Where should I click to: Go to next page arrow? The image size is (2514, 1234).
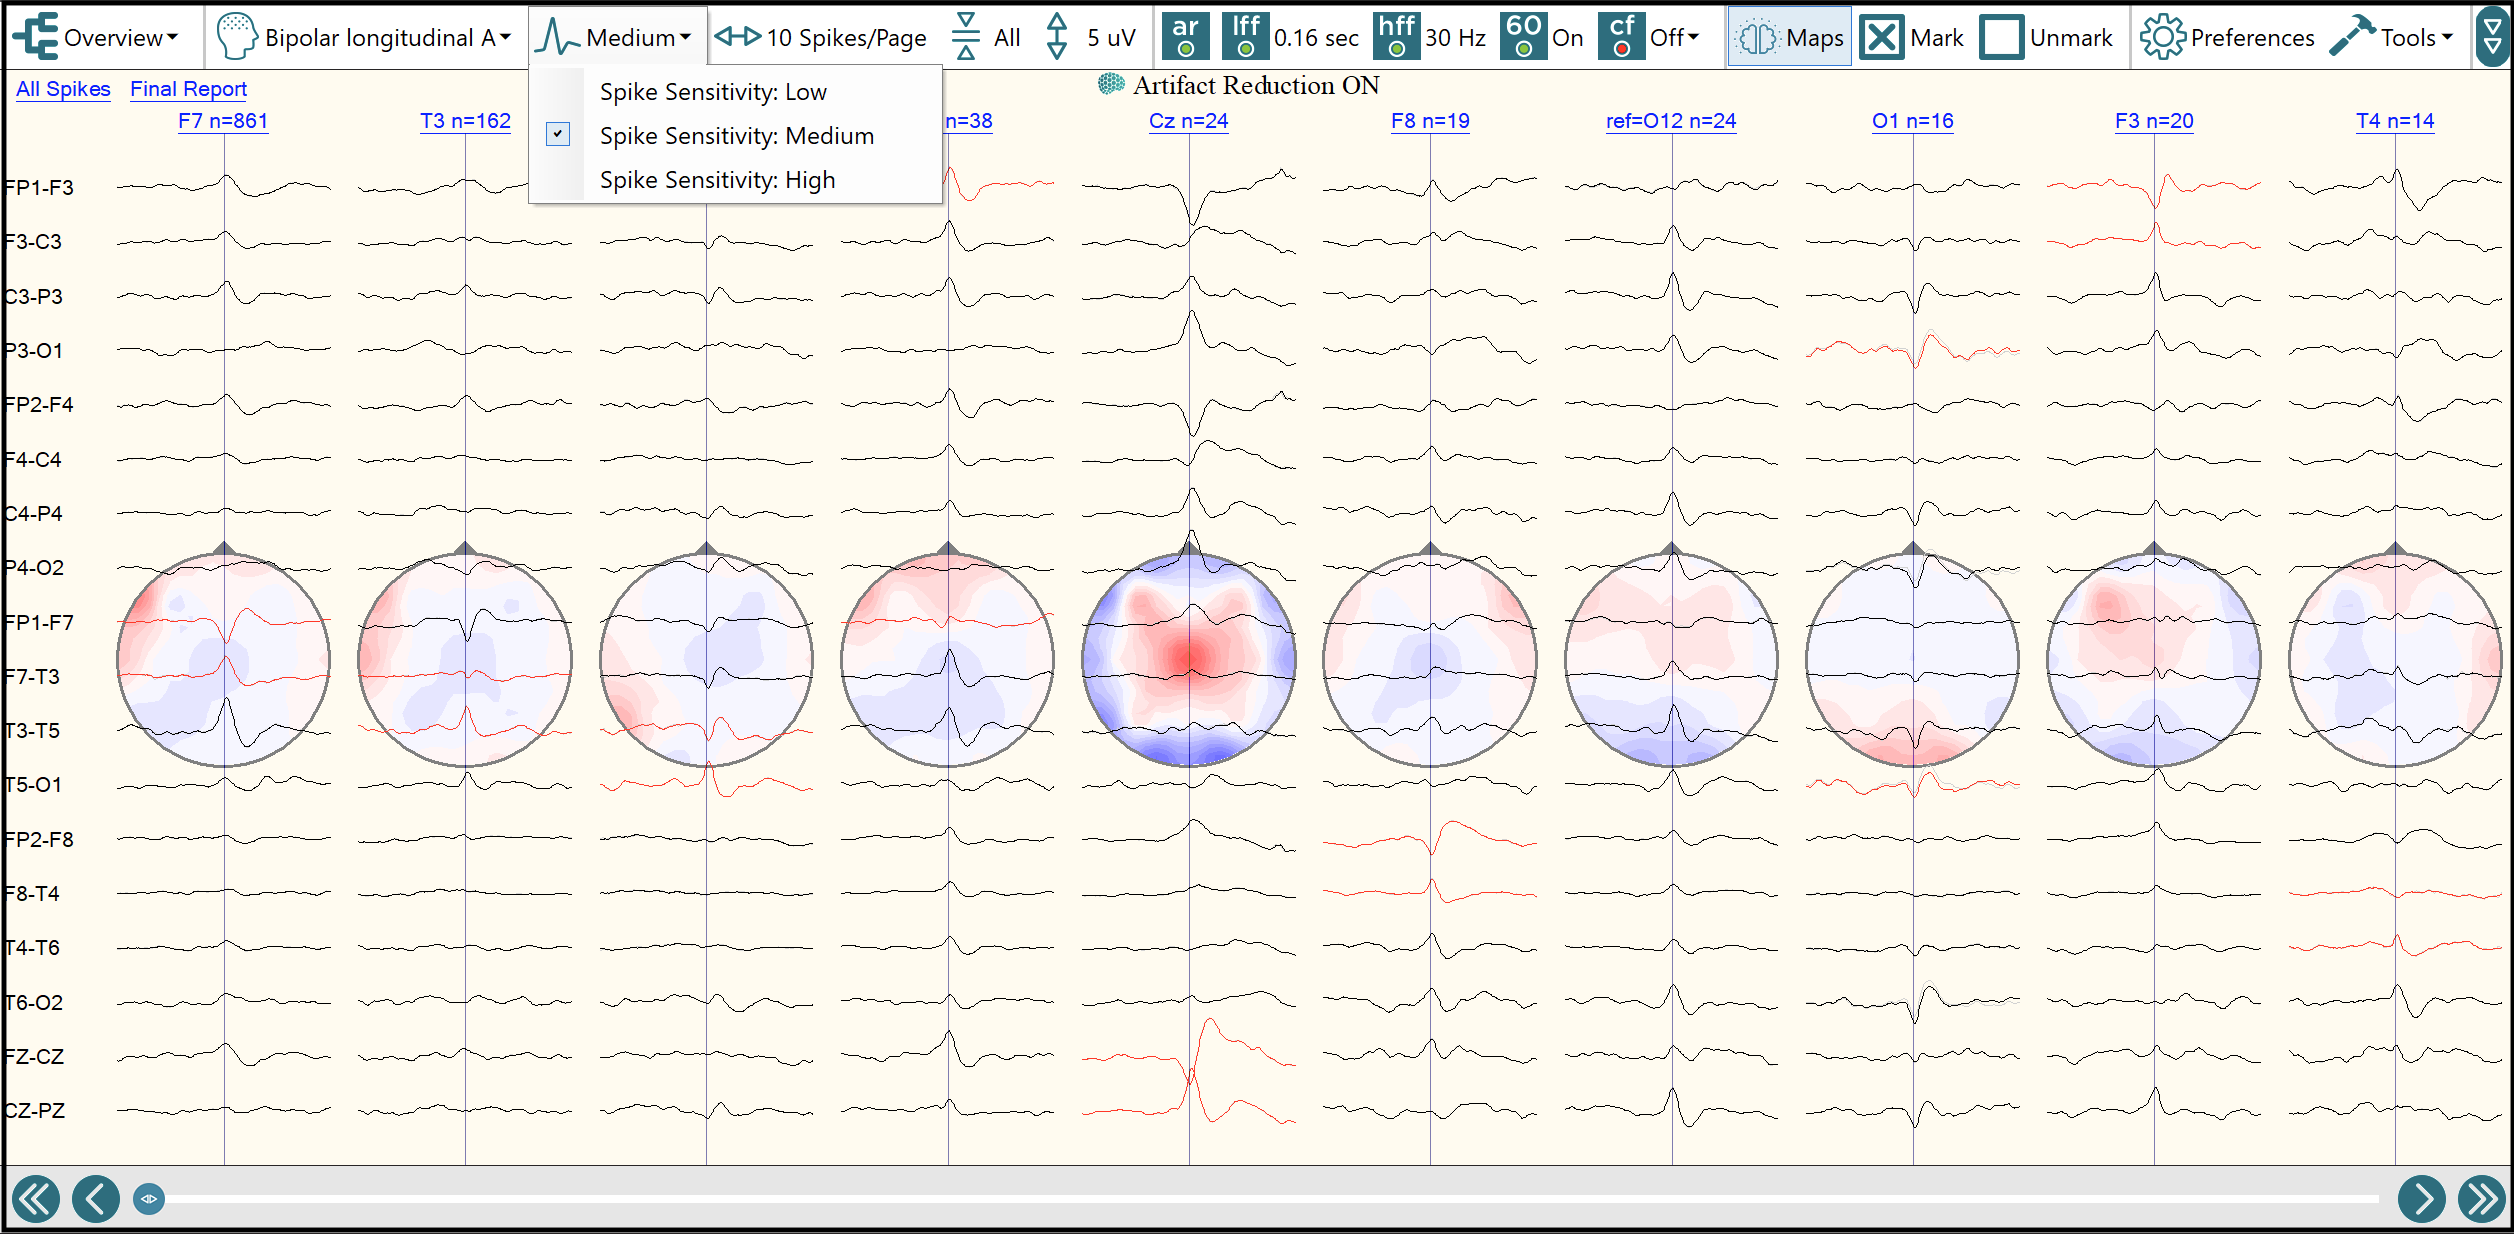click(x=2422, y=1198)
